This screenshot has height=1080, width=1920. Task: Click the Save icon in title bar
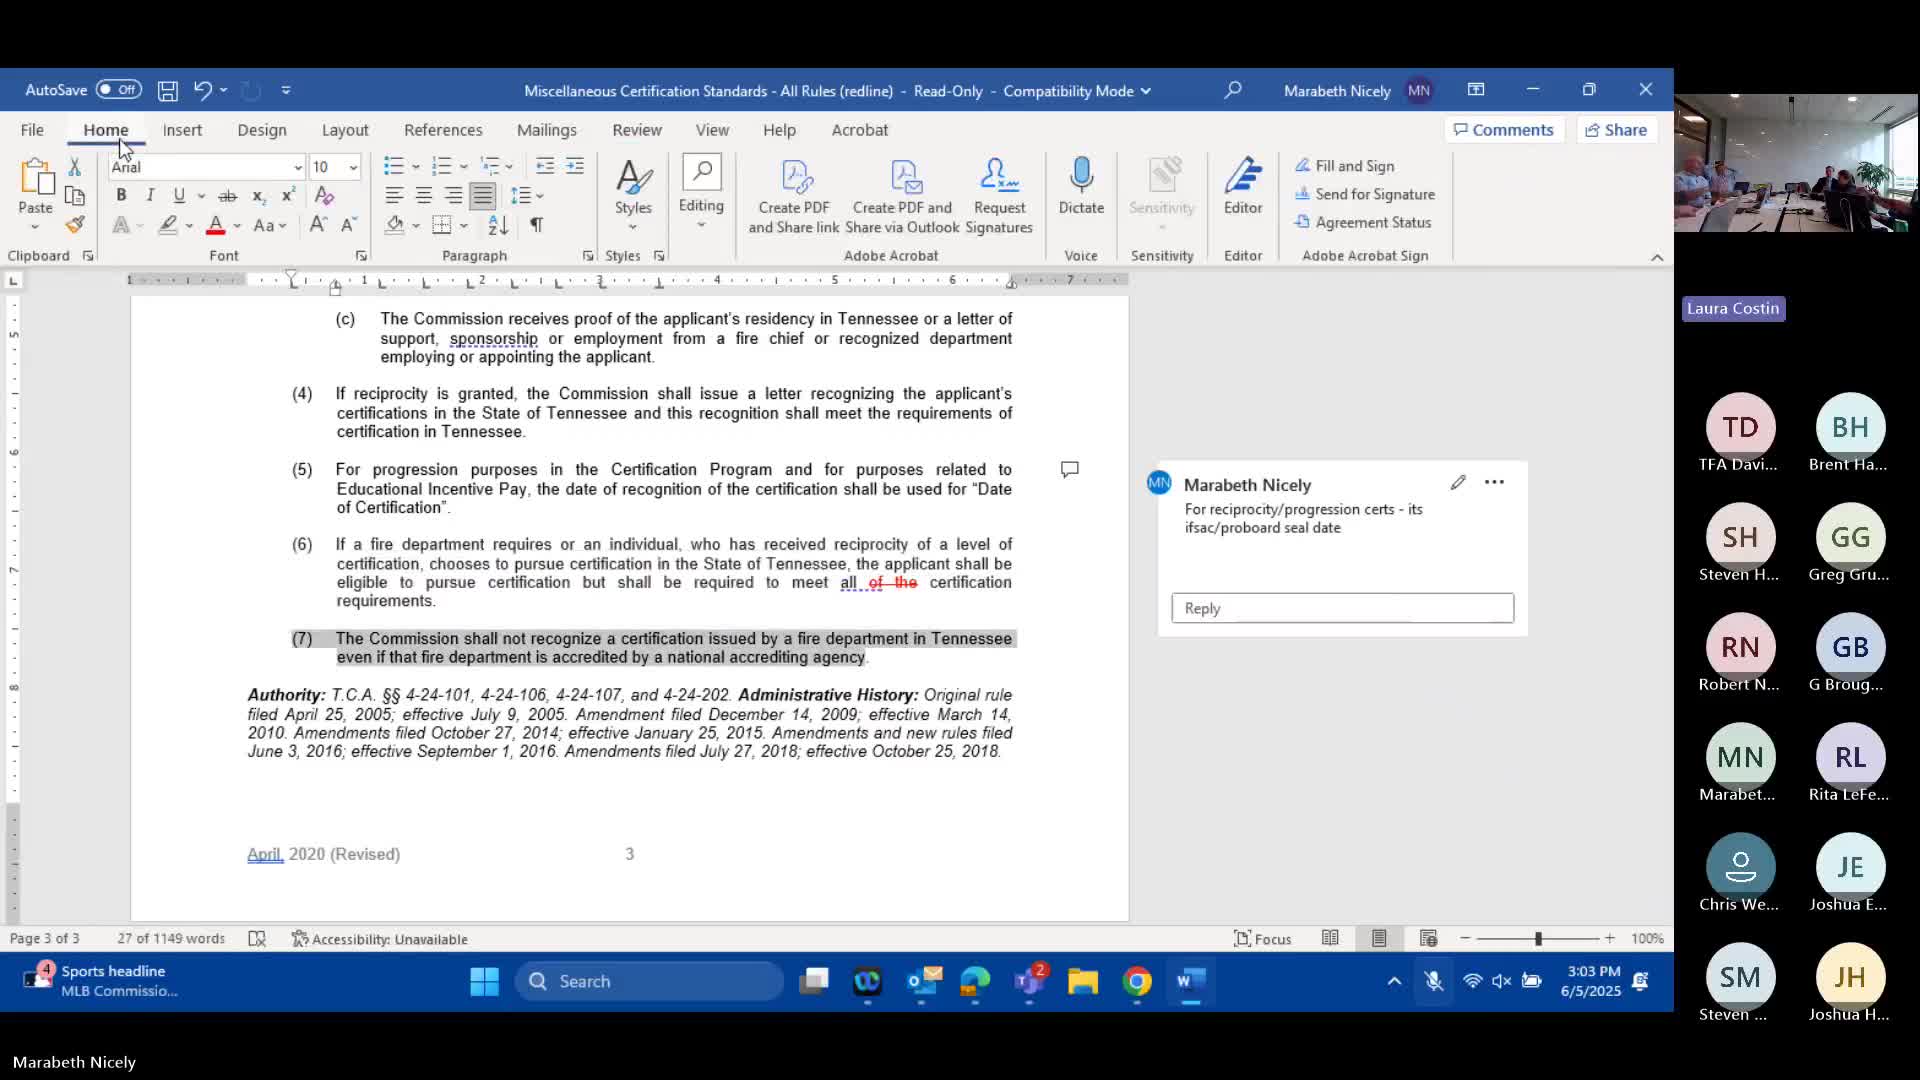coord(168,90)
